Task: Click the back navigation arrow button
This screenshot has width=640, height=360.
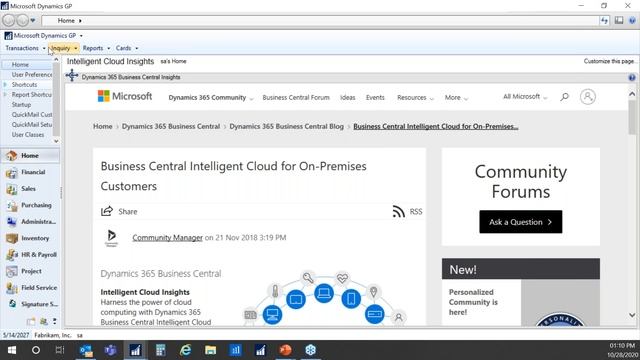Action: [x=8, y=20]
